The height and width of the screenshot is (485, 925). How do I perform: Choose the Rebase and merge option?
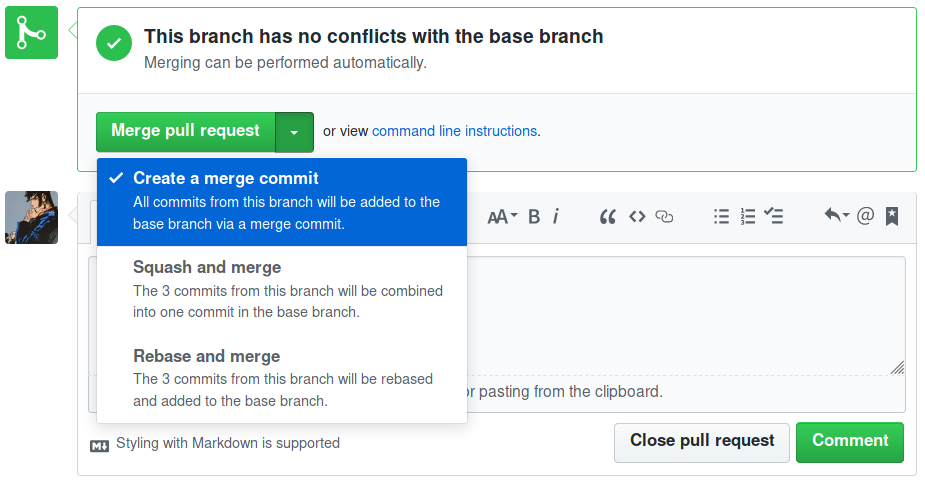tap(282, 378)
